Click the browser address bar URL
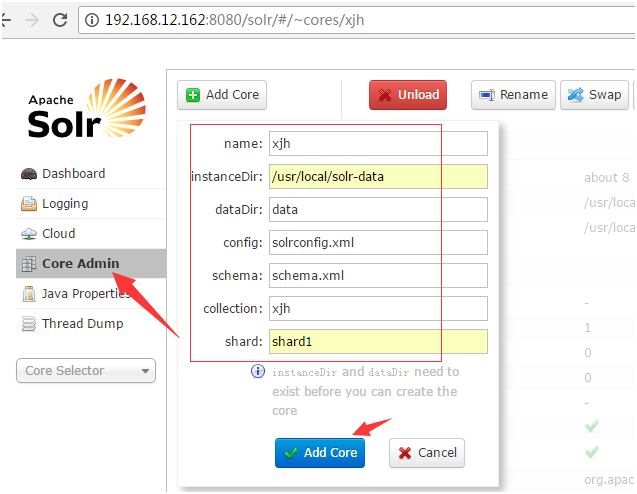The height and width of the screenshot is (494, 637). coord(234,20)
